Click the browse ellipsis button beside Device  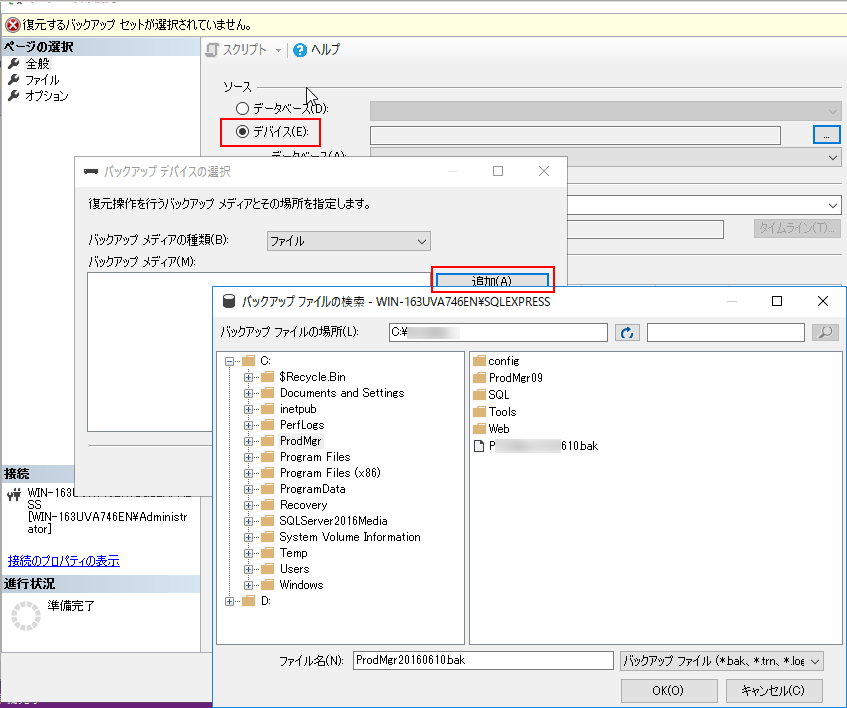point(825,134)
